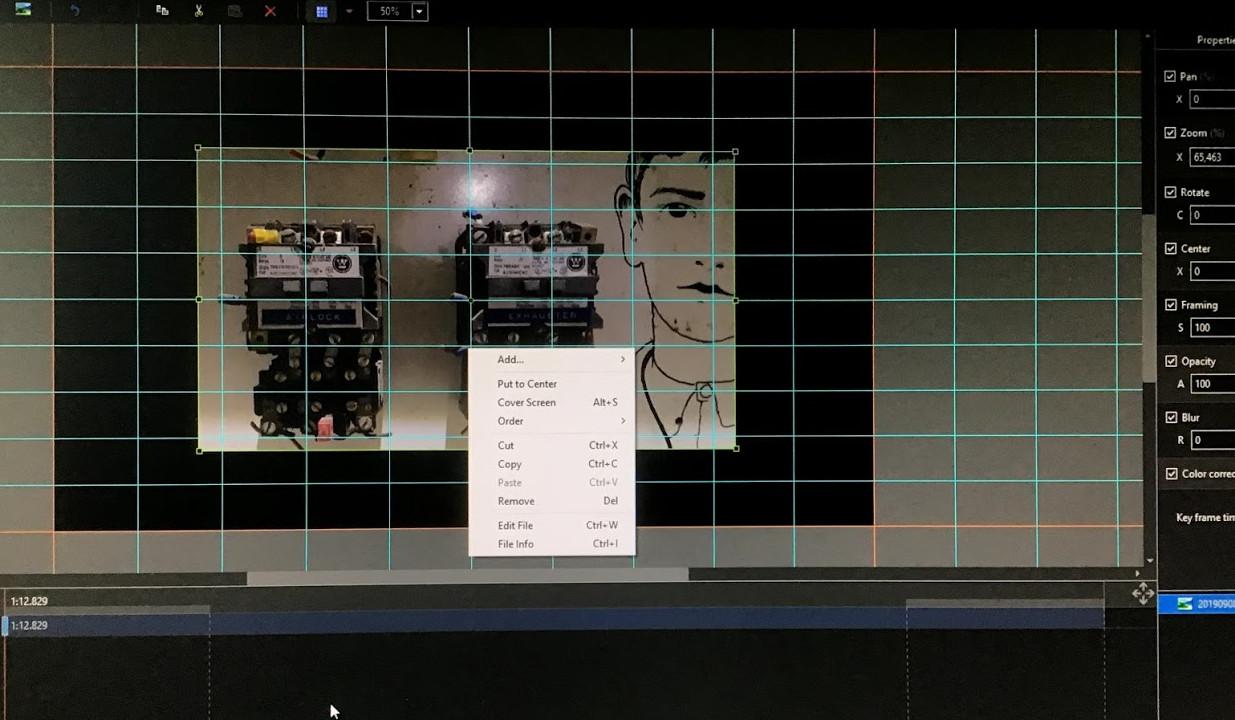The height and width of the screenshot is (720, 1235).
Task: Click the move arrows icon near timeline
Action: 1142,595
